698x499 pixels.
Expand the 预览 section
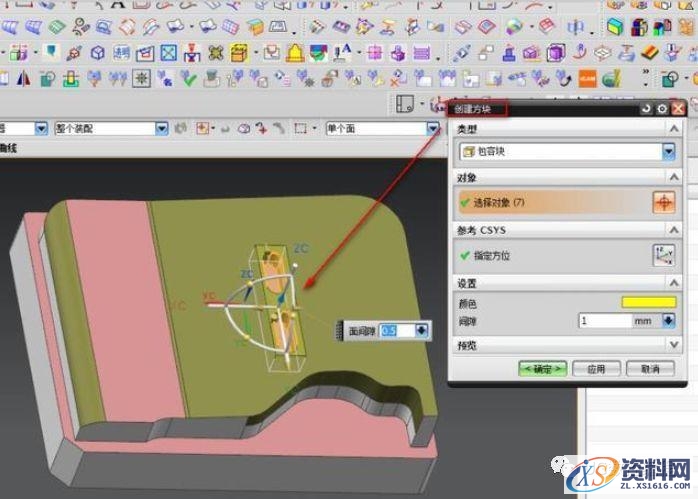pos(675,345)
